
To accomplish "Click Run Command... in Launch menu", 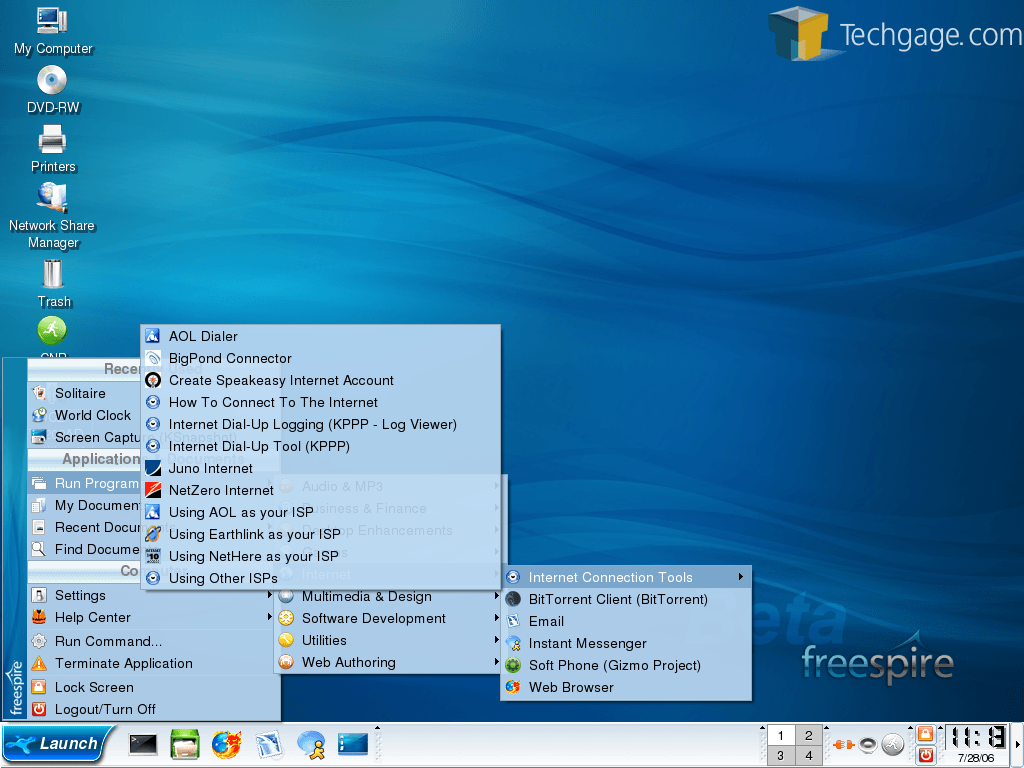I will point(153,641).
